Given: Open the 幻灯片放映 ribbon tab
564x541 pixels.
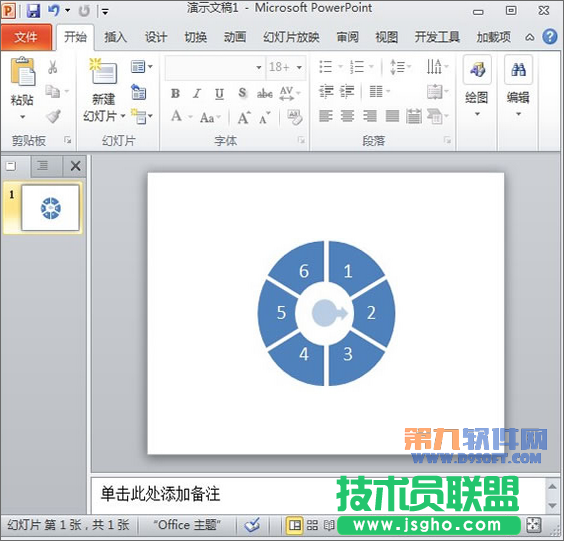Looking at the screenshot, I should [291, 37].
